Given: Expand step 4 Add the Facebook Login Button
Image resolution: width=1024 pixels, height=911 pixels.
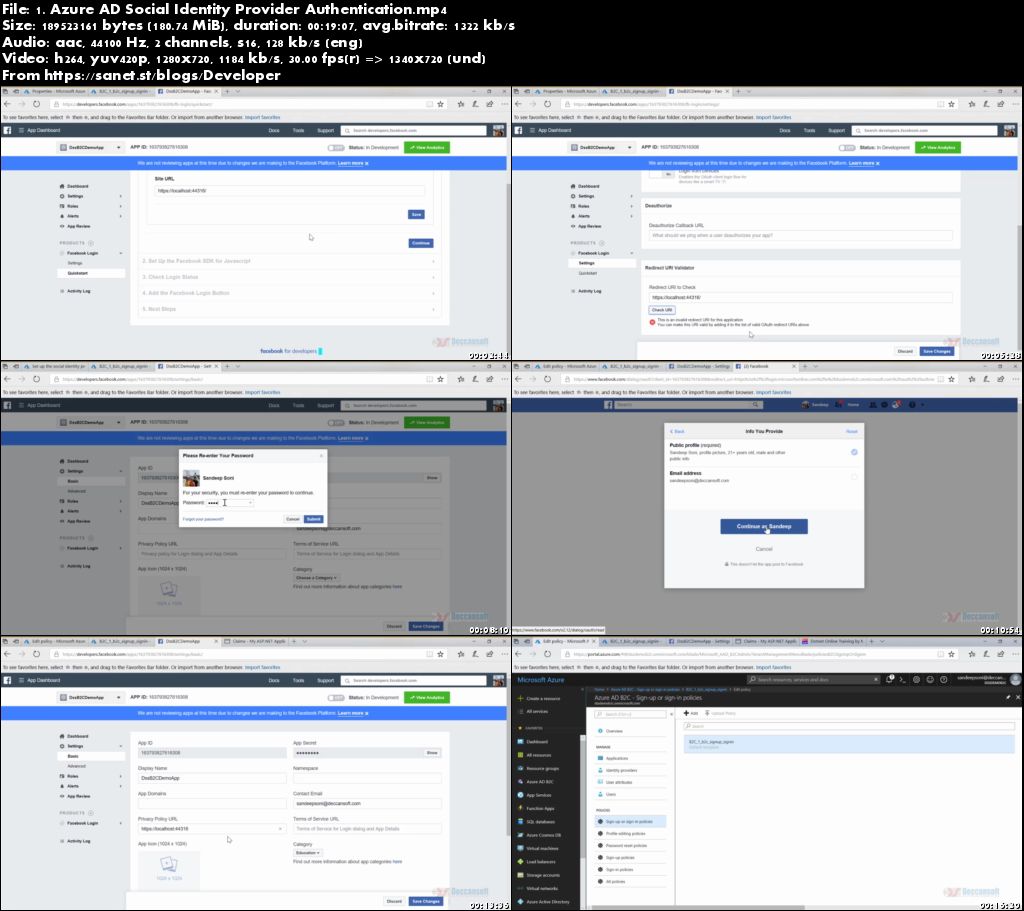Looking at the screenshot, I should pyautogui.click(x=289, y=293).
